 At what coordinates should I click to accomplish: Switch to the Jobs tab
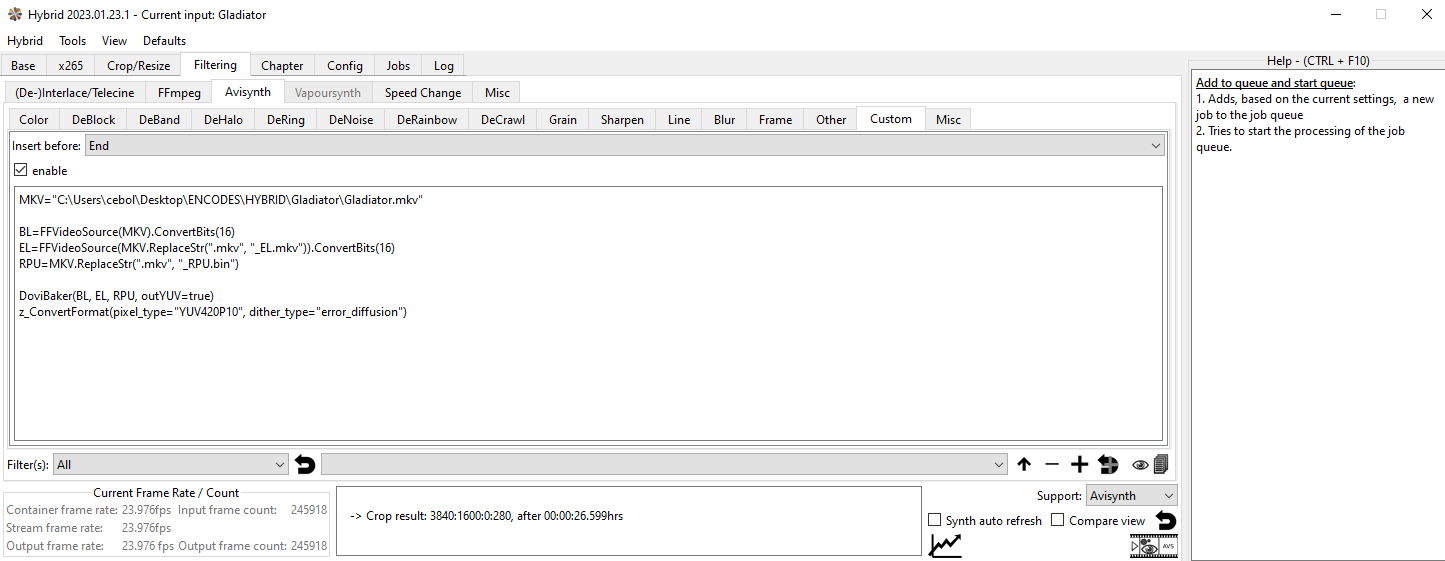pyautogui.click(x=398, y=66)
